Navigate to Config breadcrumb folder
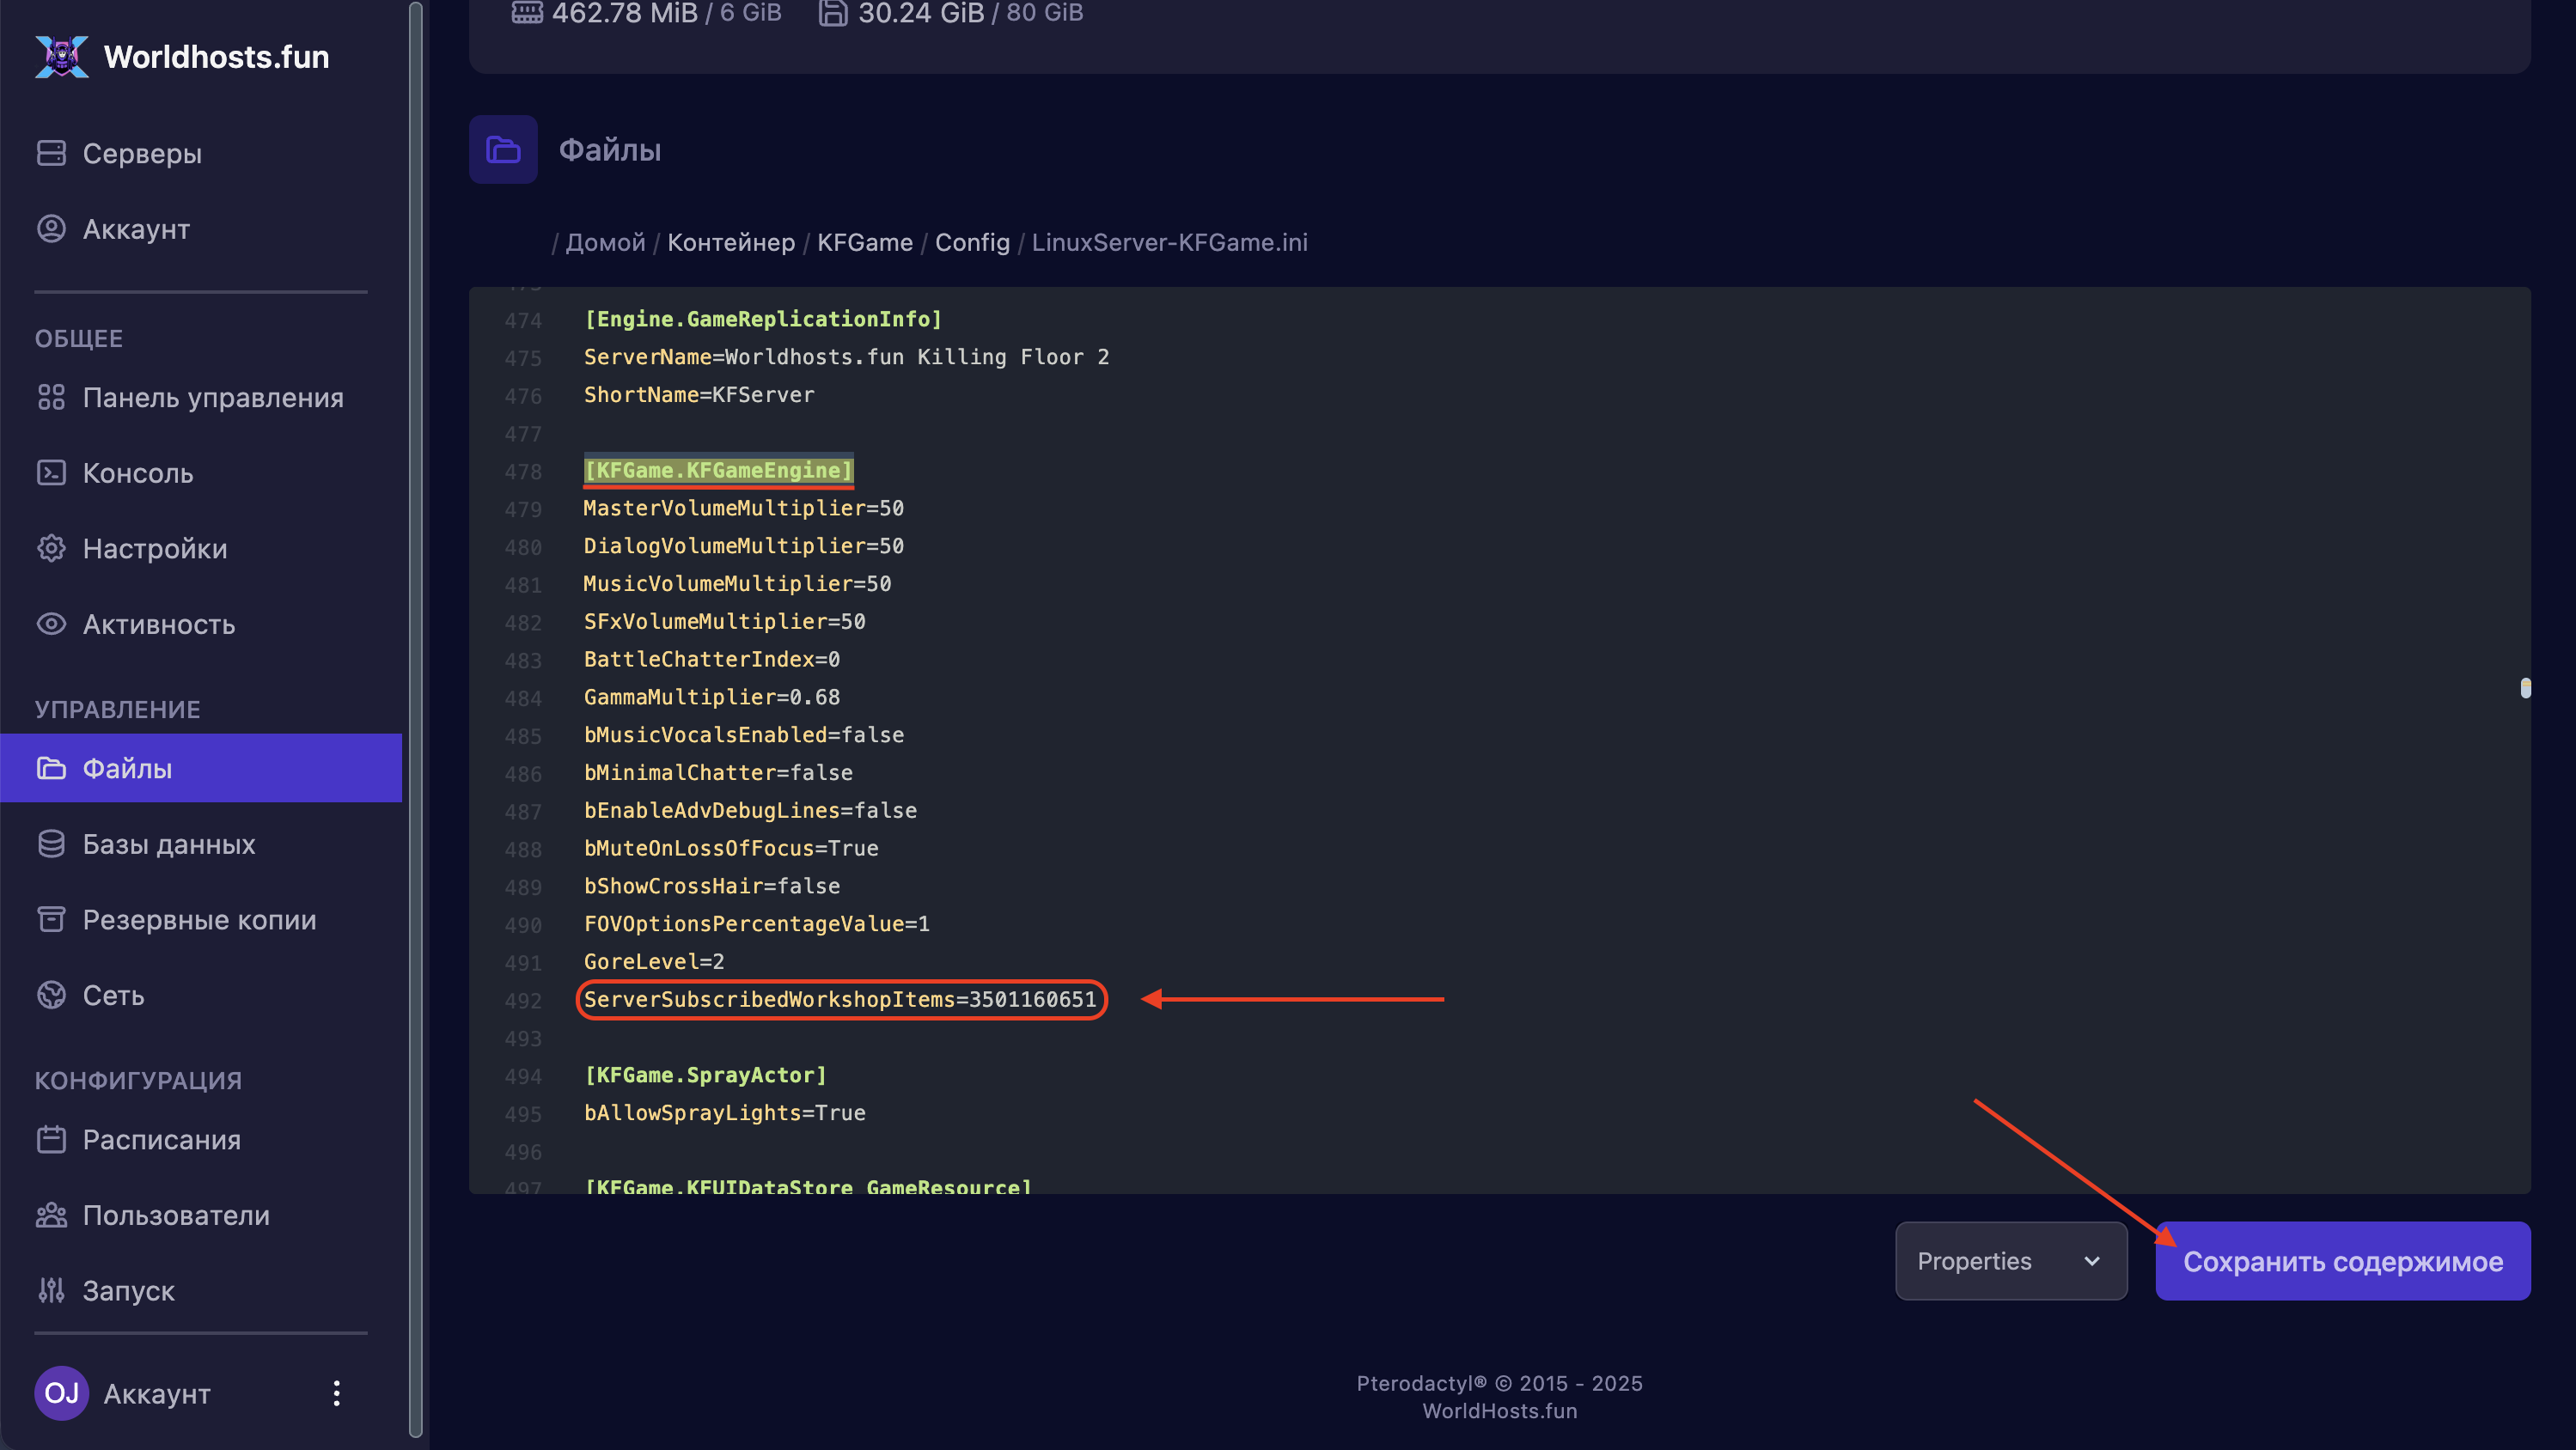The image size is (2576, 1450). [x=972, y=242]
